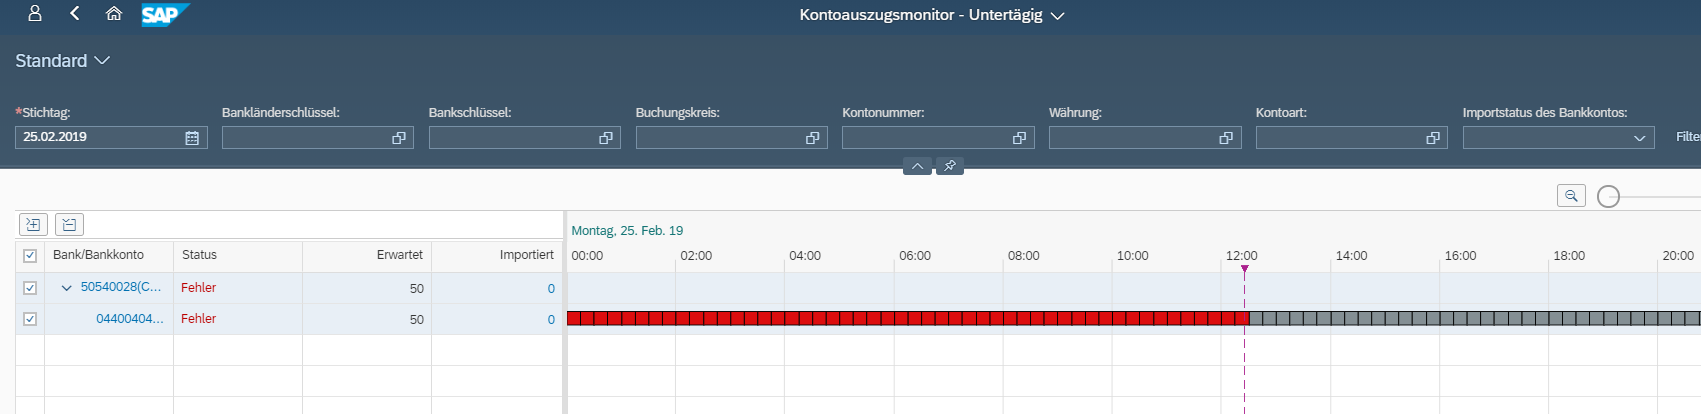Collapse all rows in the table toolbar
Screen dimensions: 1701x414
[x=69, y=225]
